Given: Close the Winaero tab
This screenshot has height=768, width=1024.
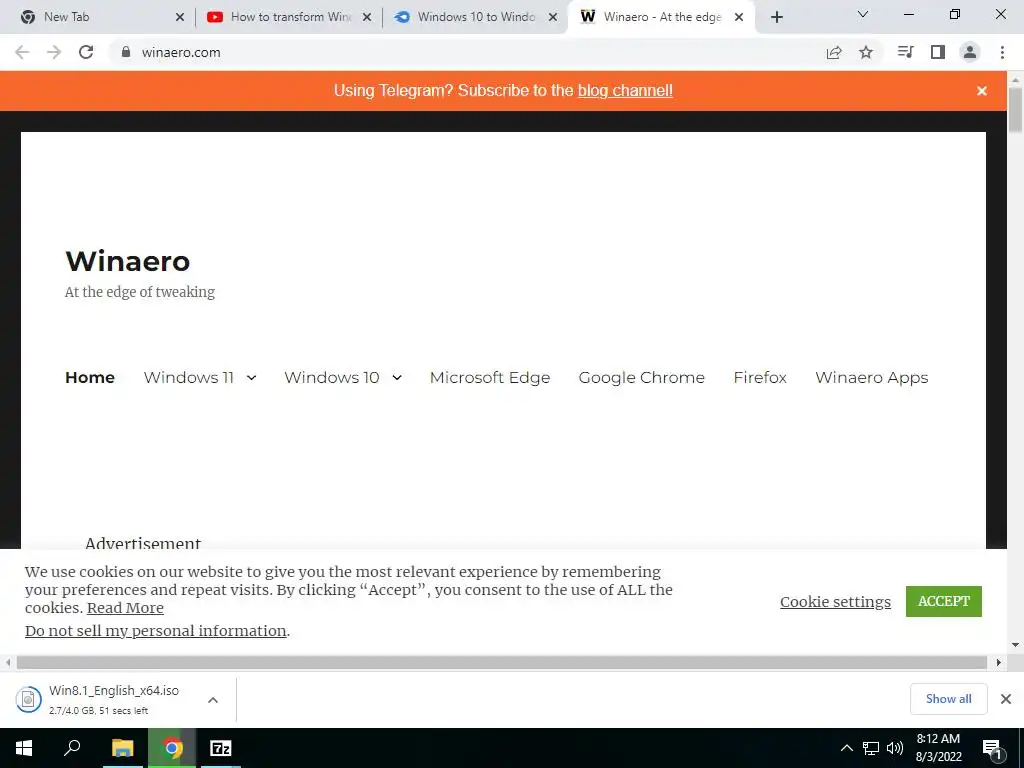Looking at the screenshot, I should [739, 17].
